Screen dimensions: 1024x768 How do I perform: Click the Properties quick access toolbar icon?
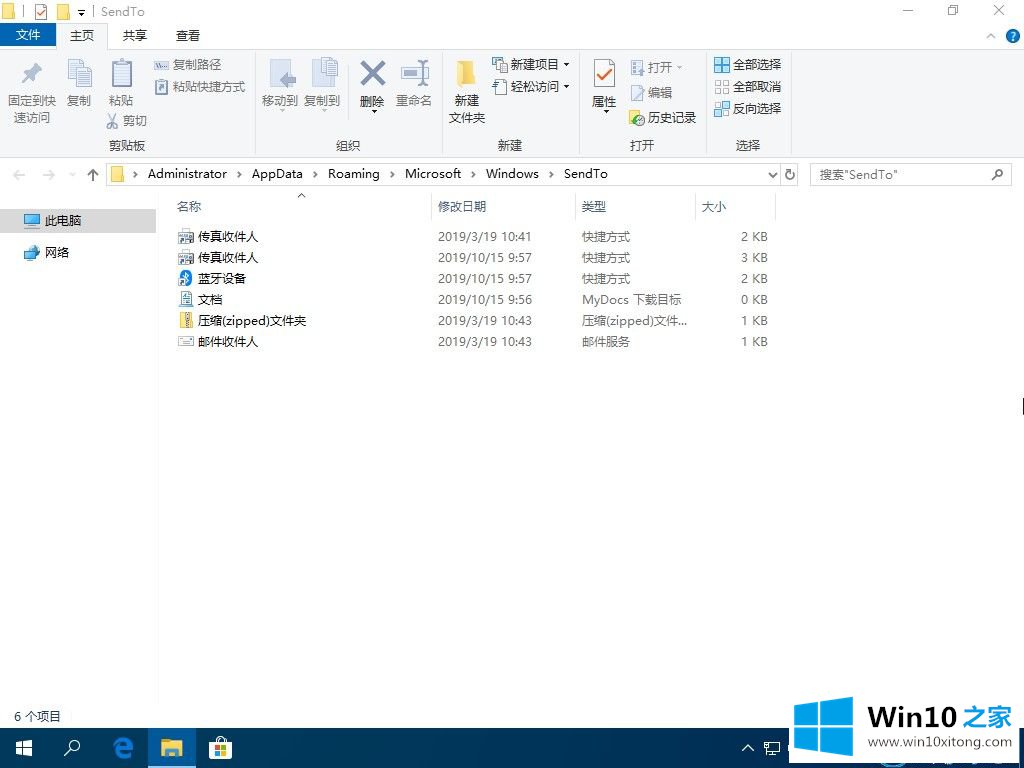click(x=40, y=11)
